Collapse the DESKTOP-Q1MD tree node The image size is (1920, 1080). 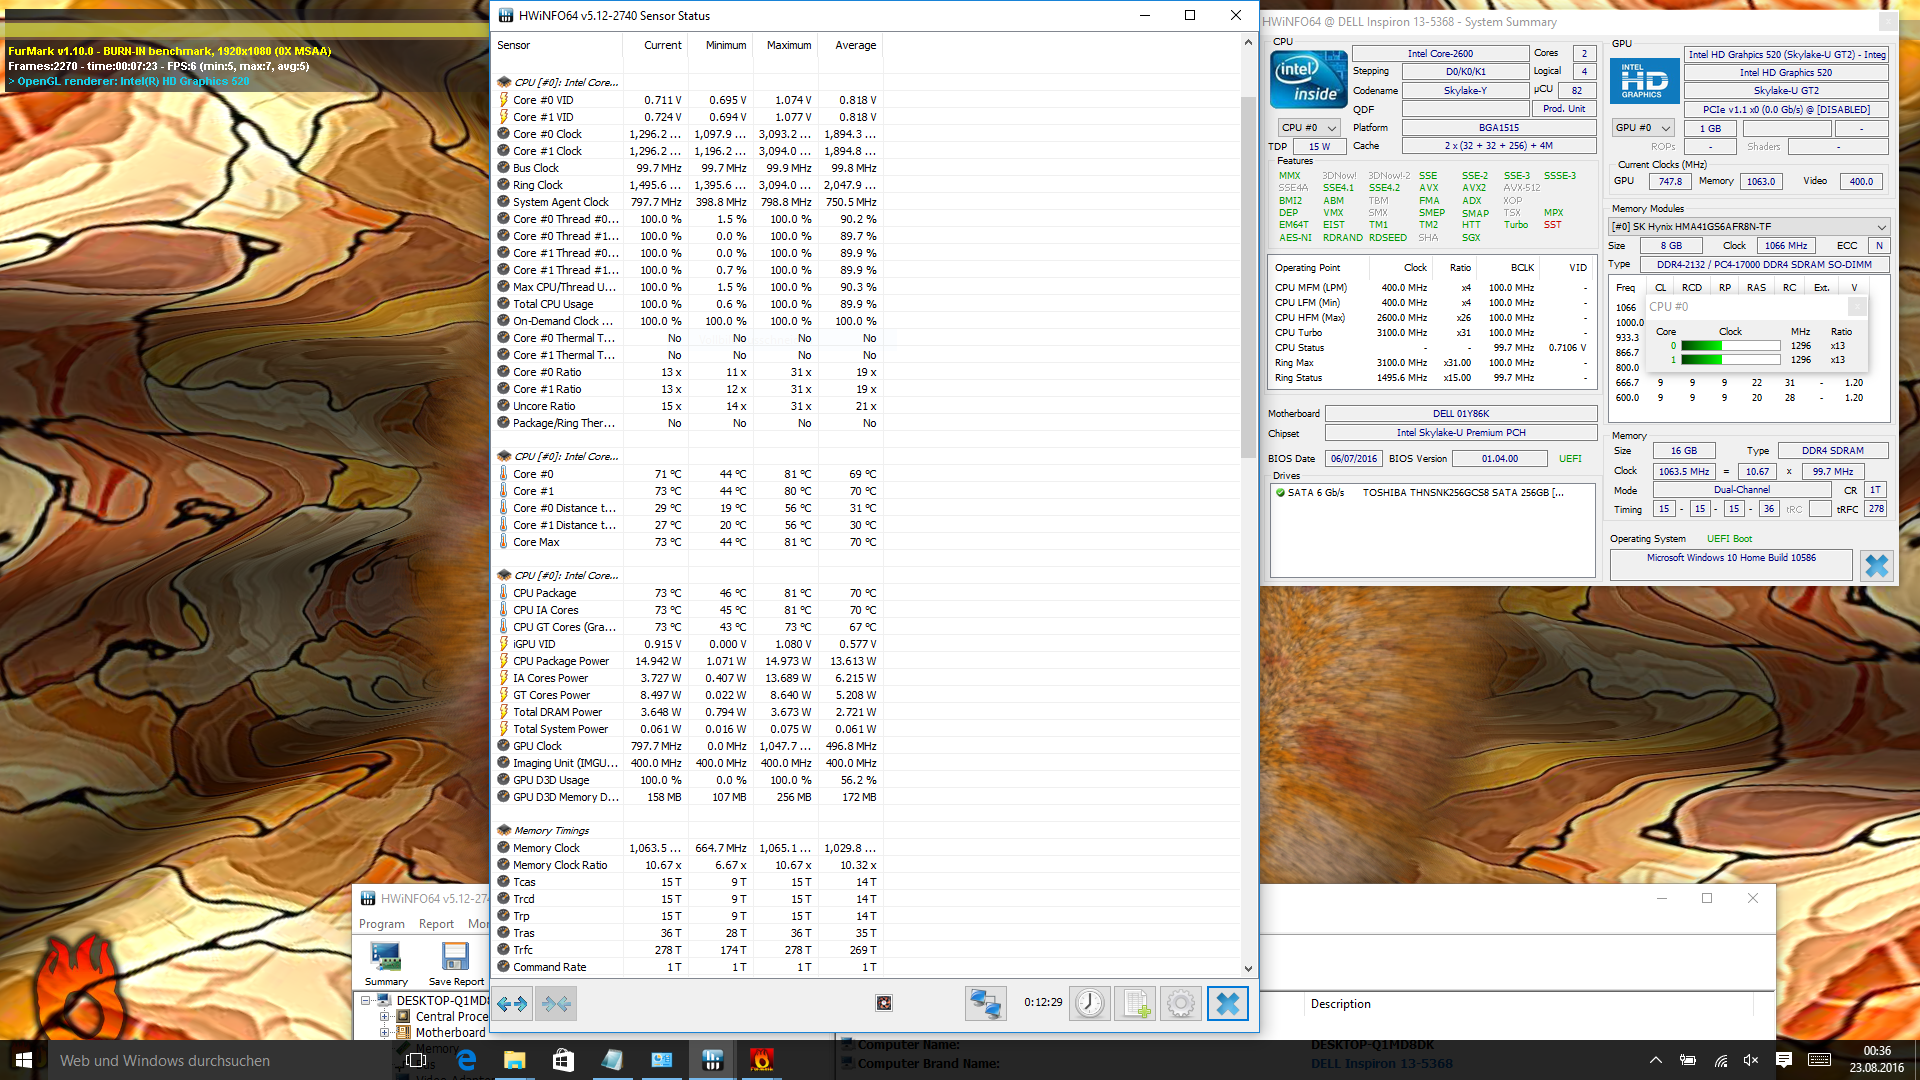pos(366,1000)
